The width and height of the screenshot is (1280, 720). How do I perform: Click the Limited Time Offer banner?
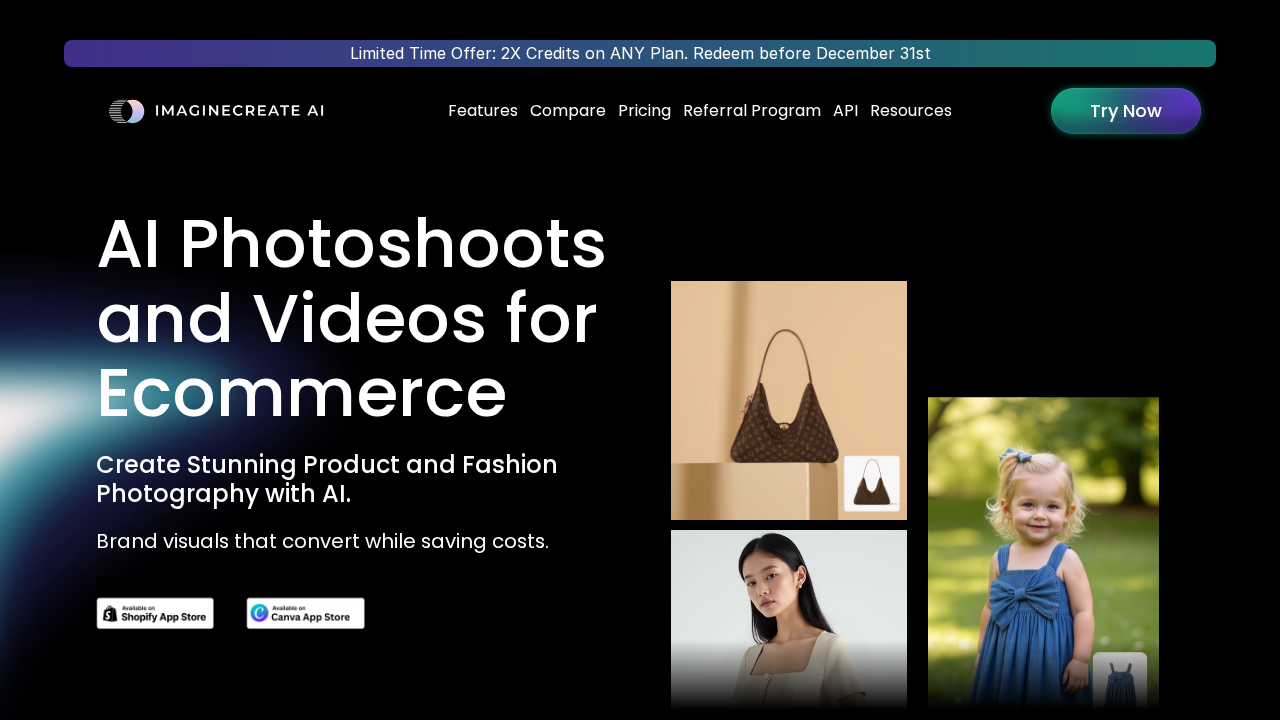(x=640, y=54)
